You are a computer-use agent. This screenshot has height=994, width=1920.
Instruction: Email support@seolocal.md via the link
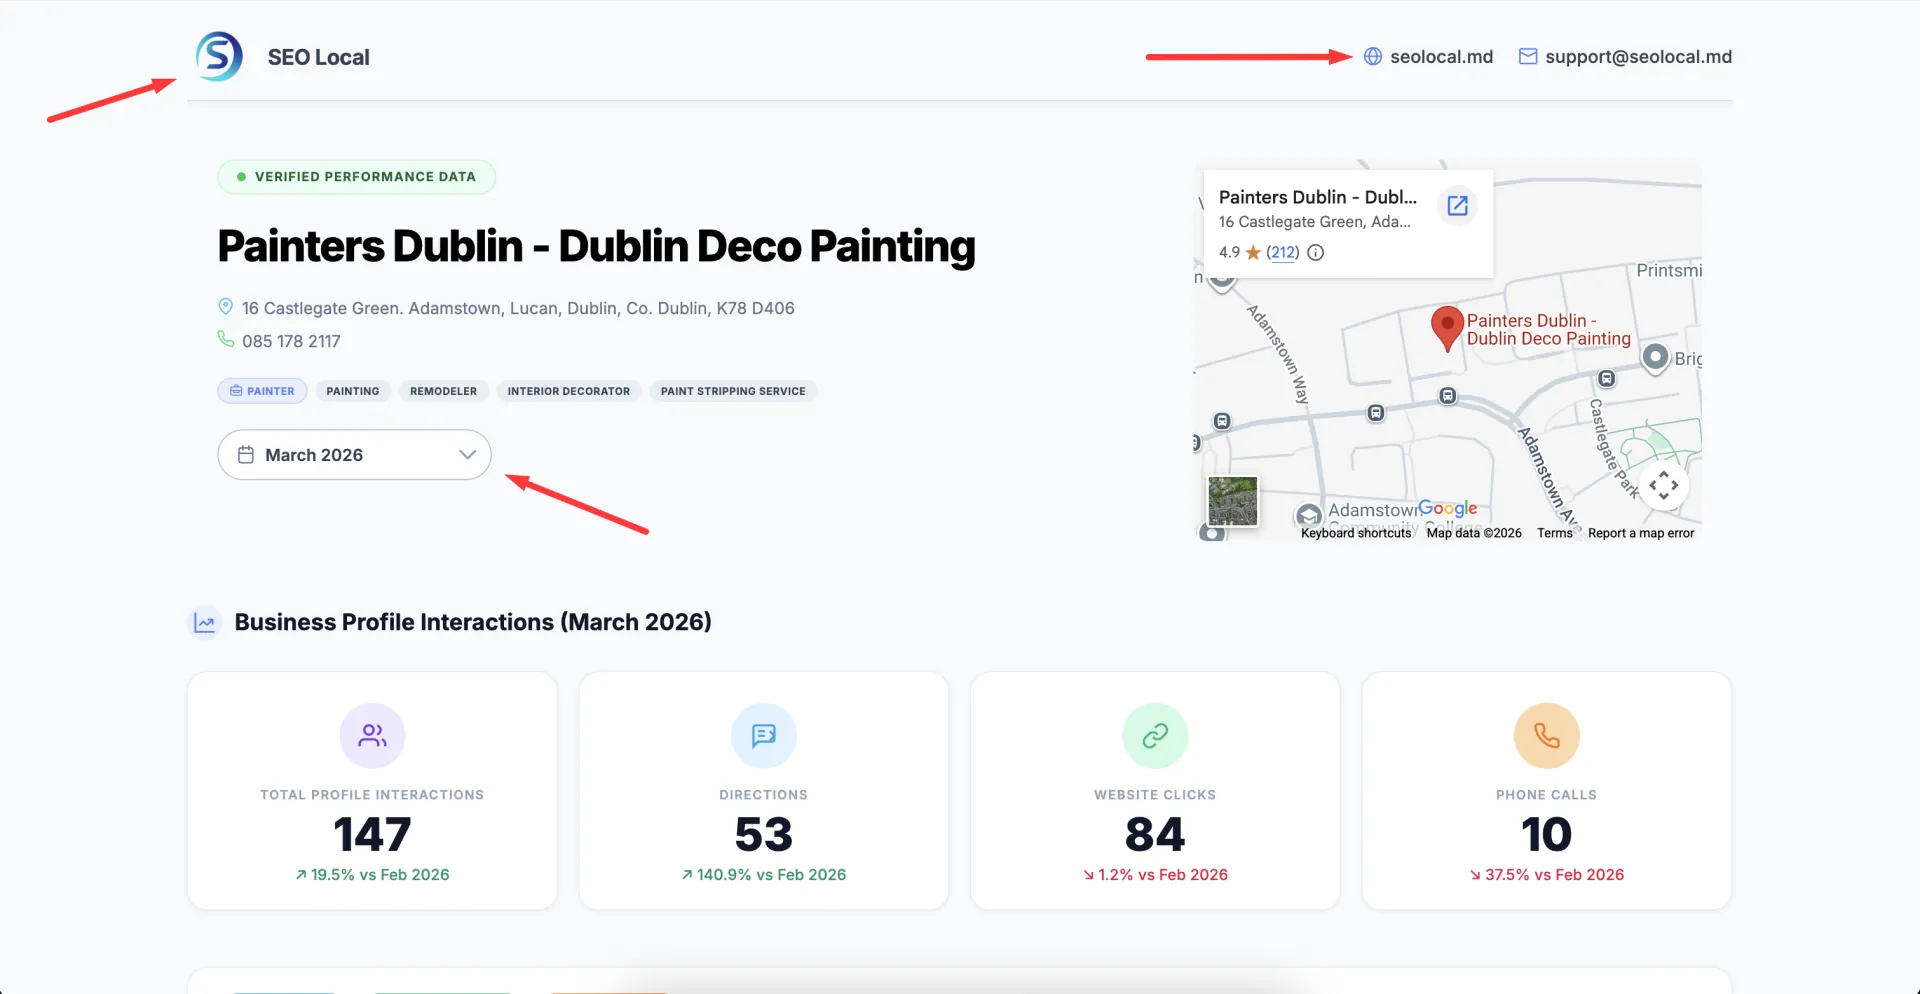pyautogui.click(x=1638, y=57)
